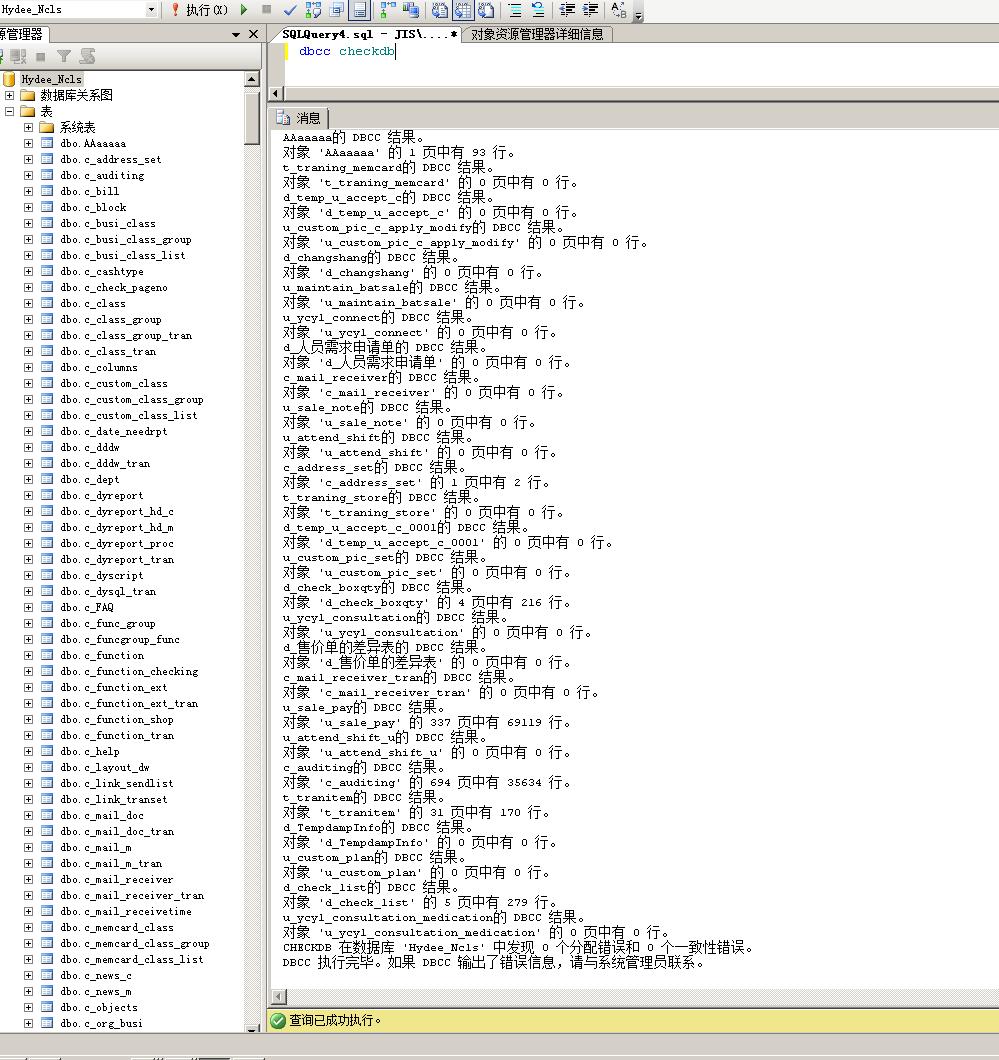The image size is (999, 1060).
Task: Click the Object Explorer vertical scrollbar thumb
Action: 252,118
